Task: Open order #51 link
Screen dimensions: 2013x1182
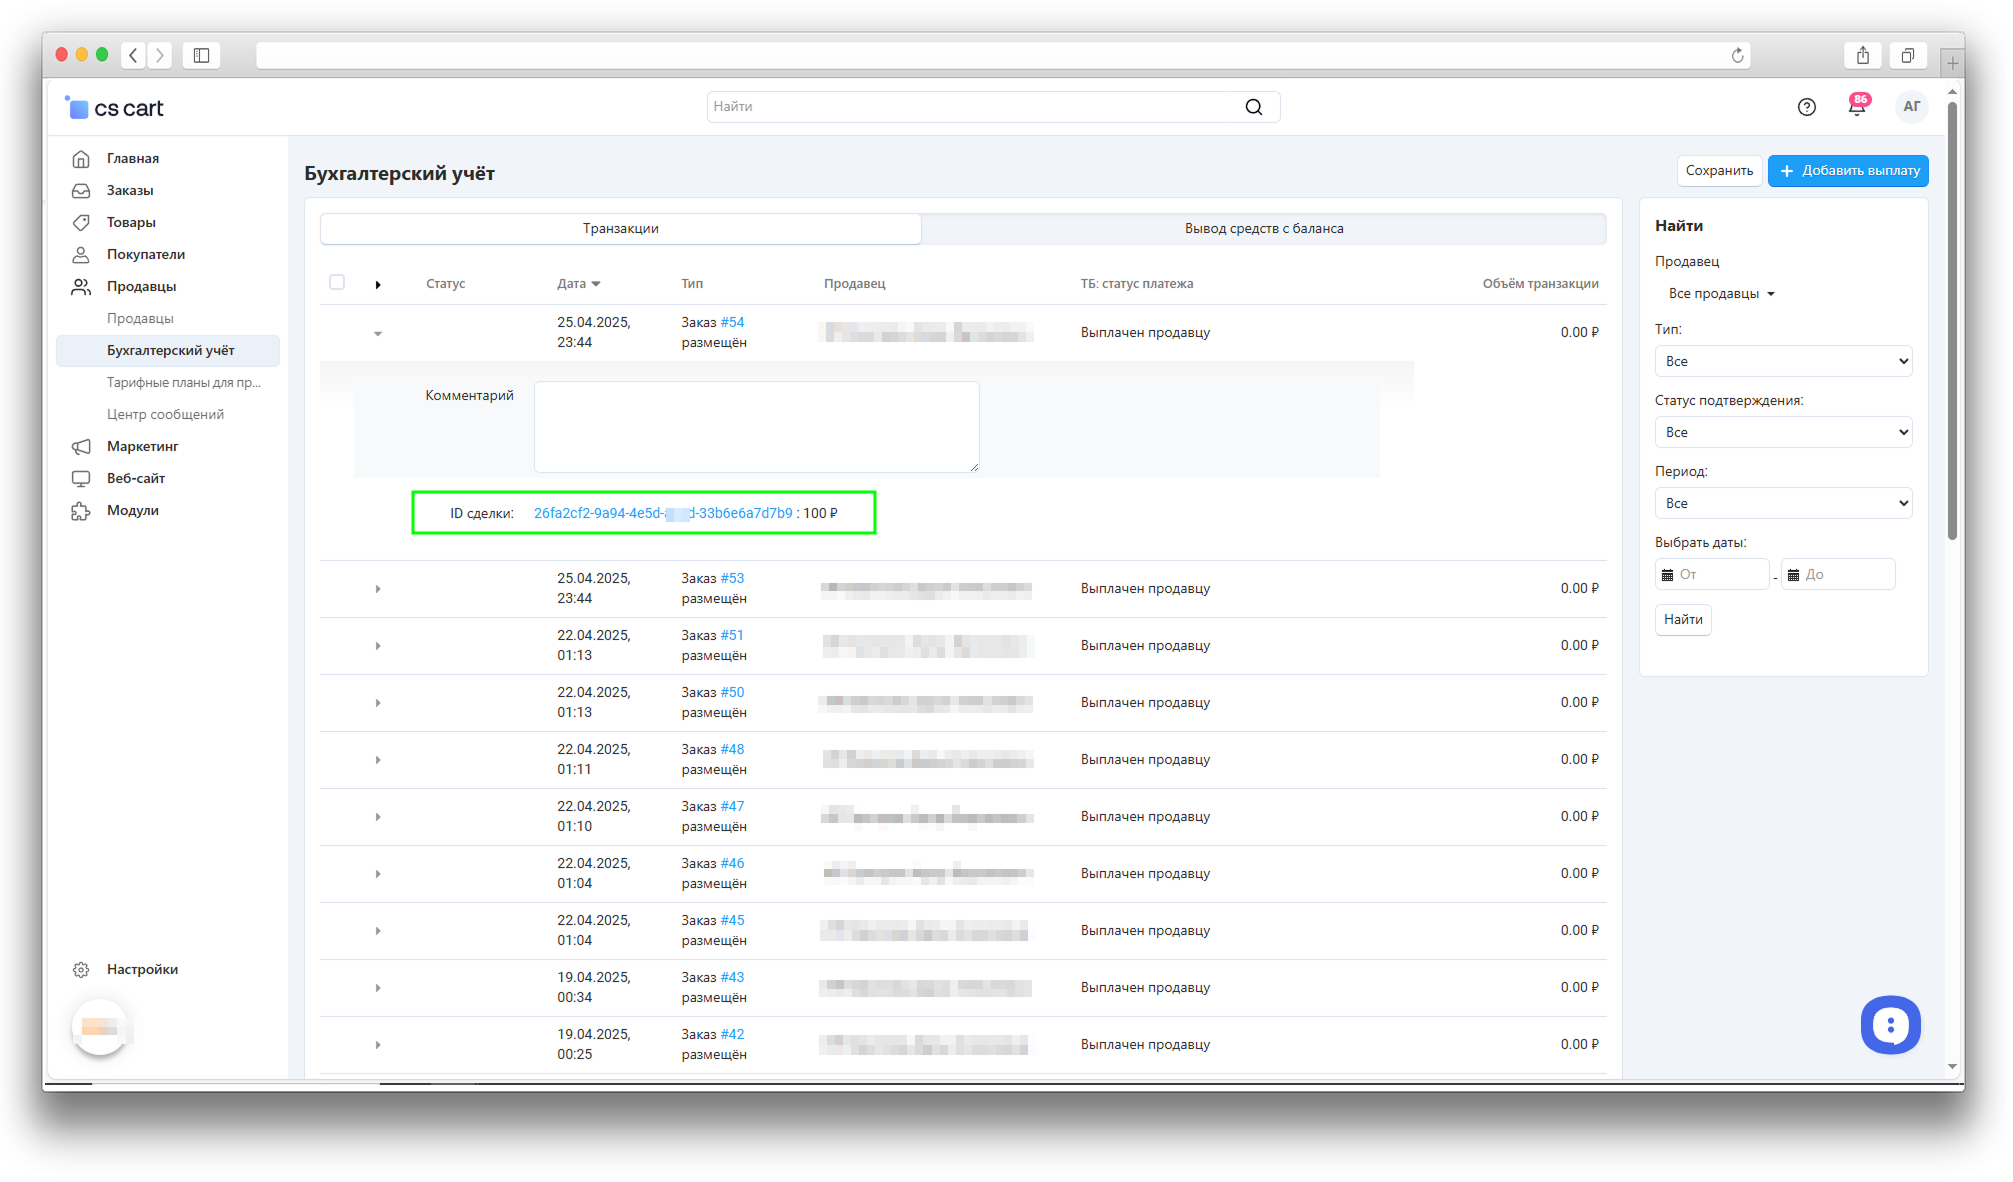Action: pos(732,635)
